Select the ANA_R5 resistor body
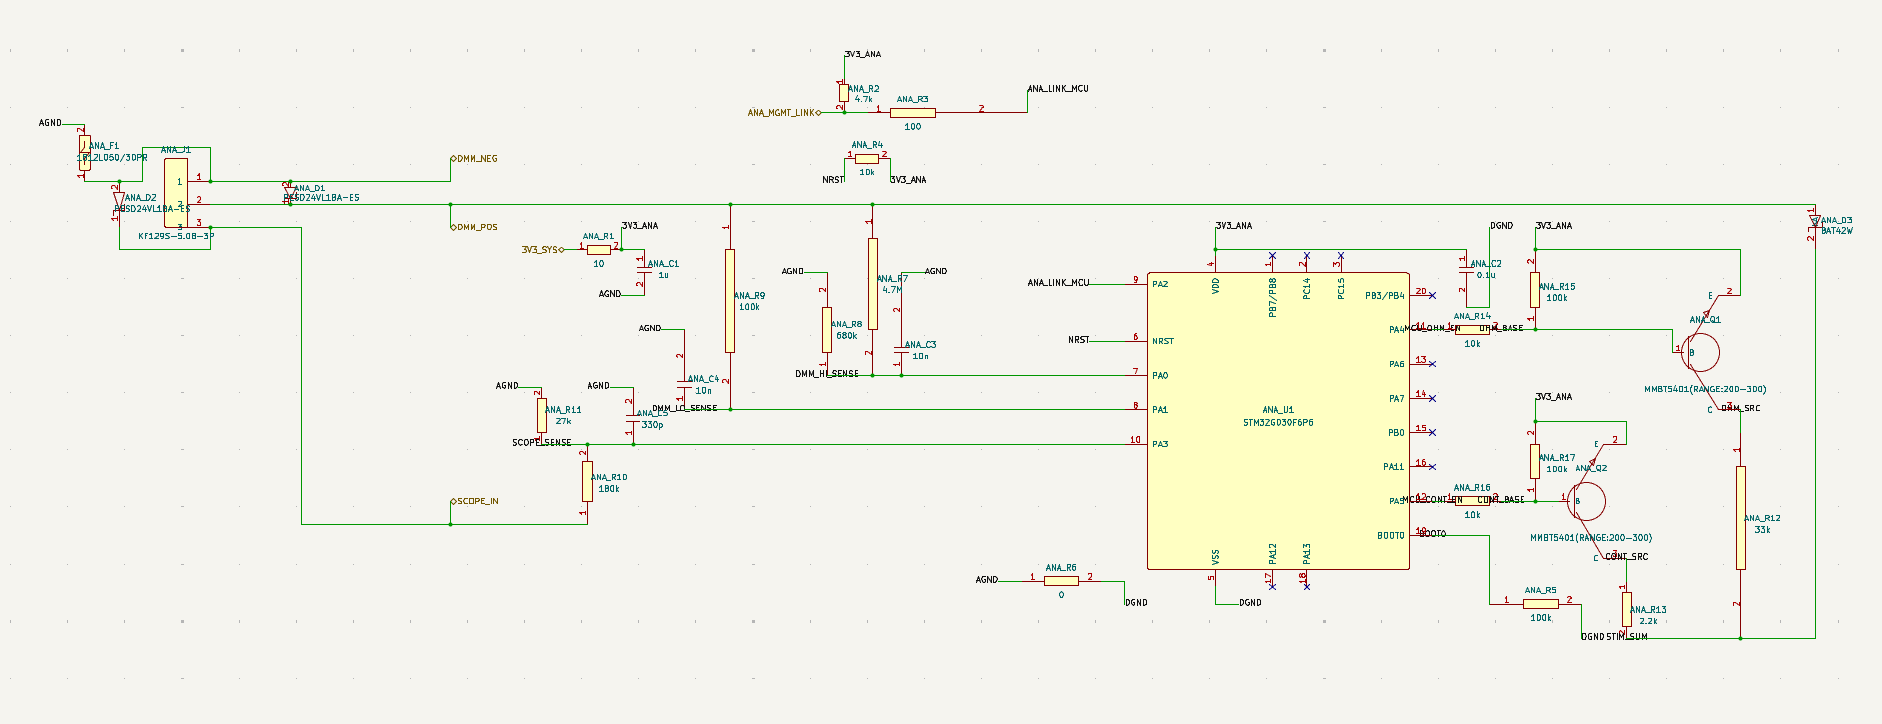 click(1541, 604)
